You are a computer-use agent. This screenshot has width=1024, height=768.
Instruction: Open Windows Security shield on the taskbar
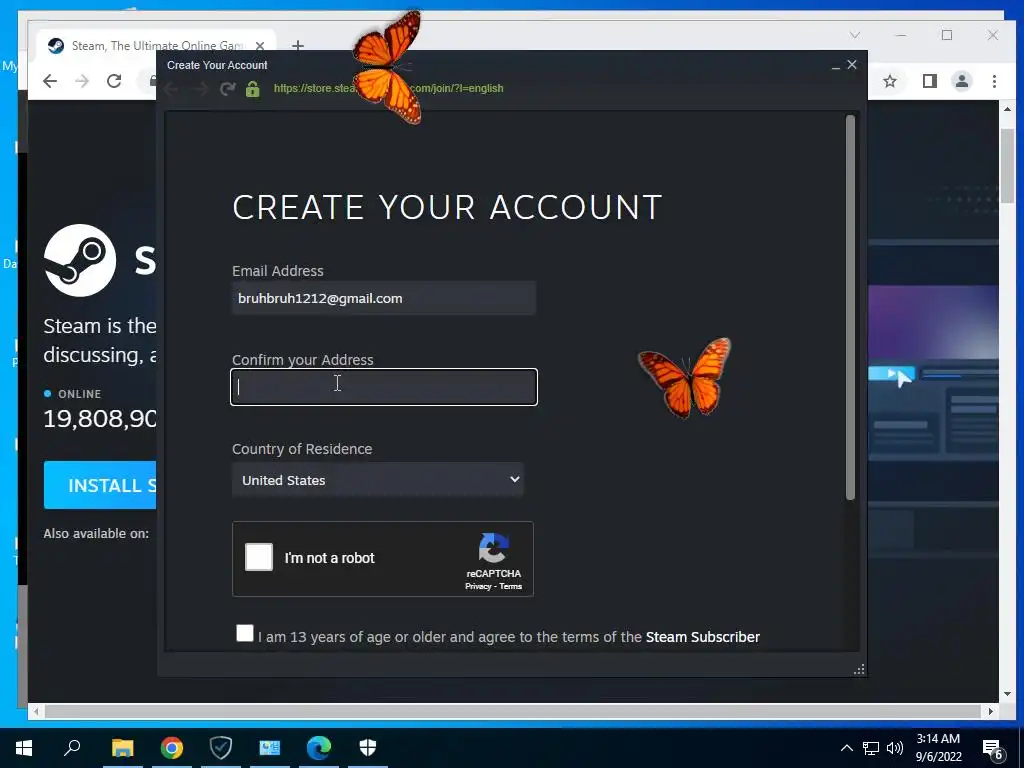point(368,748)
